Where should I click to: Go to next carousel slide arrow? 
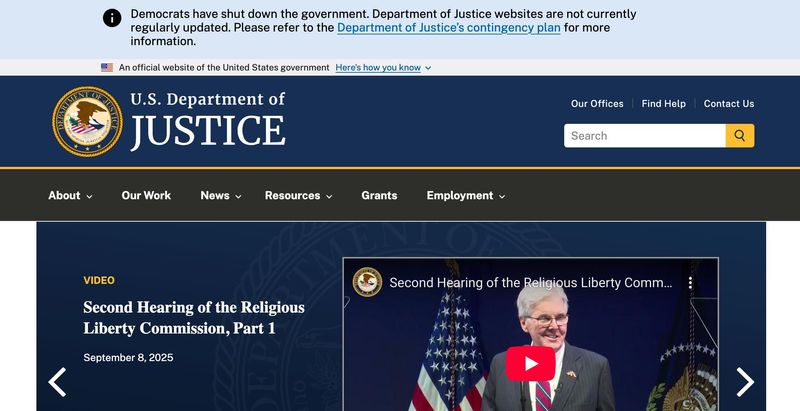coord(745,382)
